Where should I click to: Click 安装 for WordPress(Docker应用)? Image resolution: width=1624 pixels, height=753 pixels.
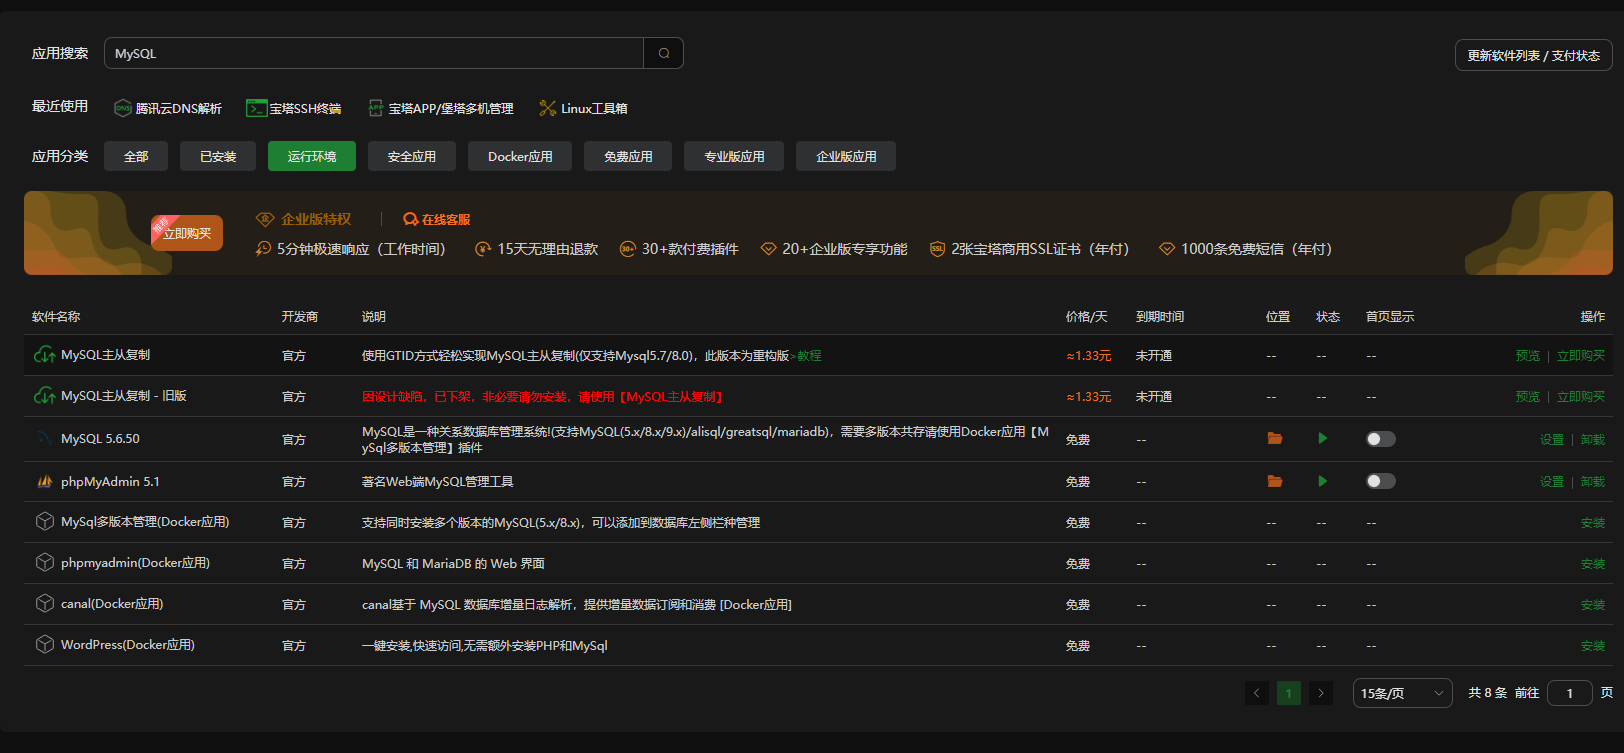point(1592,646)
